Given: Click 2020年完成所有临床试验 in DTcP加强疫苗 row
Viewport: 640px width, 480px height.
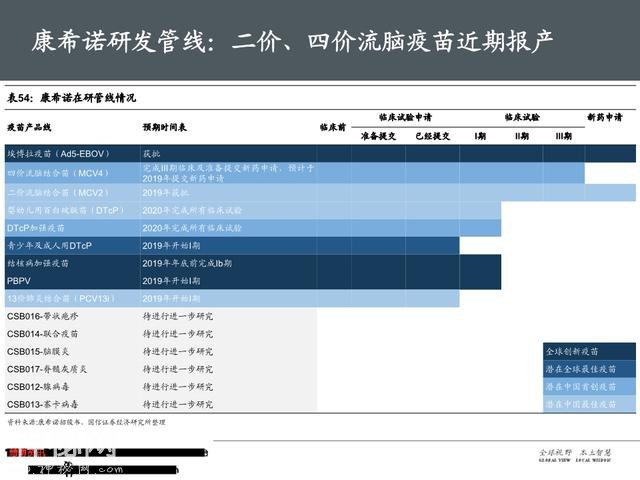Looking at the screenshot, I should [192, 228].
